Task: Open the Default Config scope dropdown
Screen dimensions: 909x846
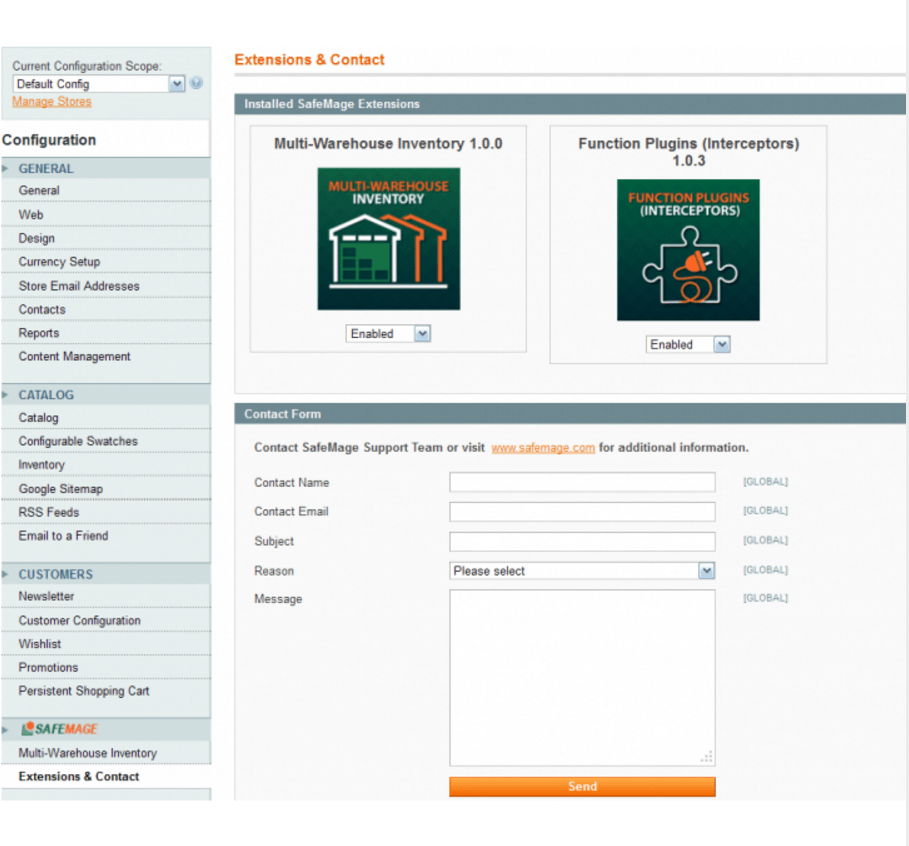Action: click(x=99, y=83)
